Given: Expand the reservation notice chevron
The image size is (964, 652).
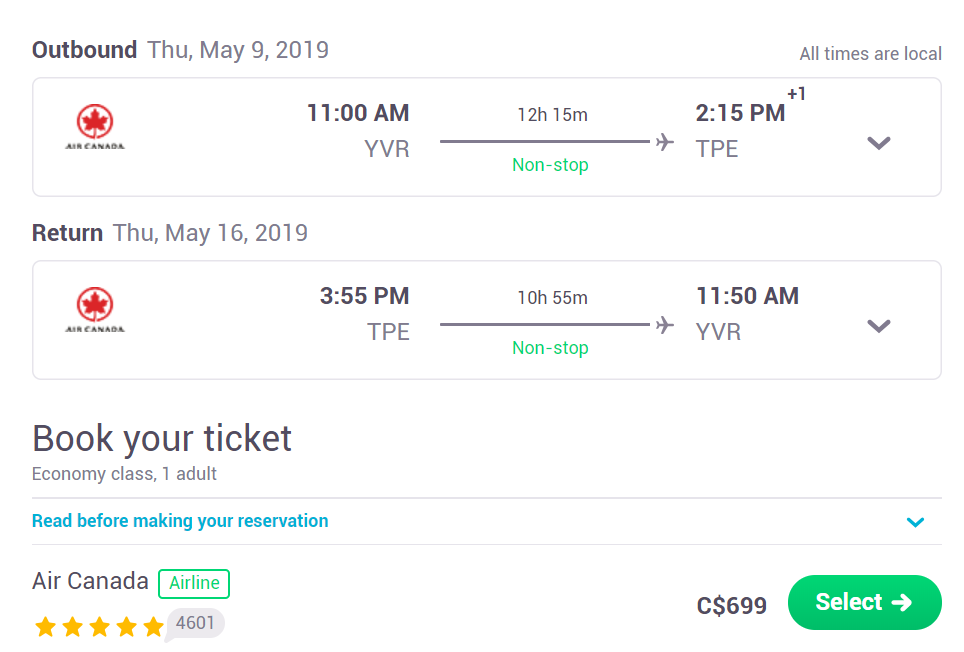Looking at the screenshot, I should tap(915, 522).
